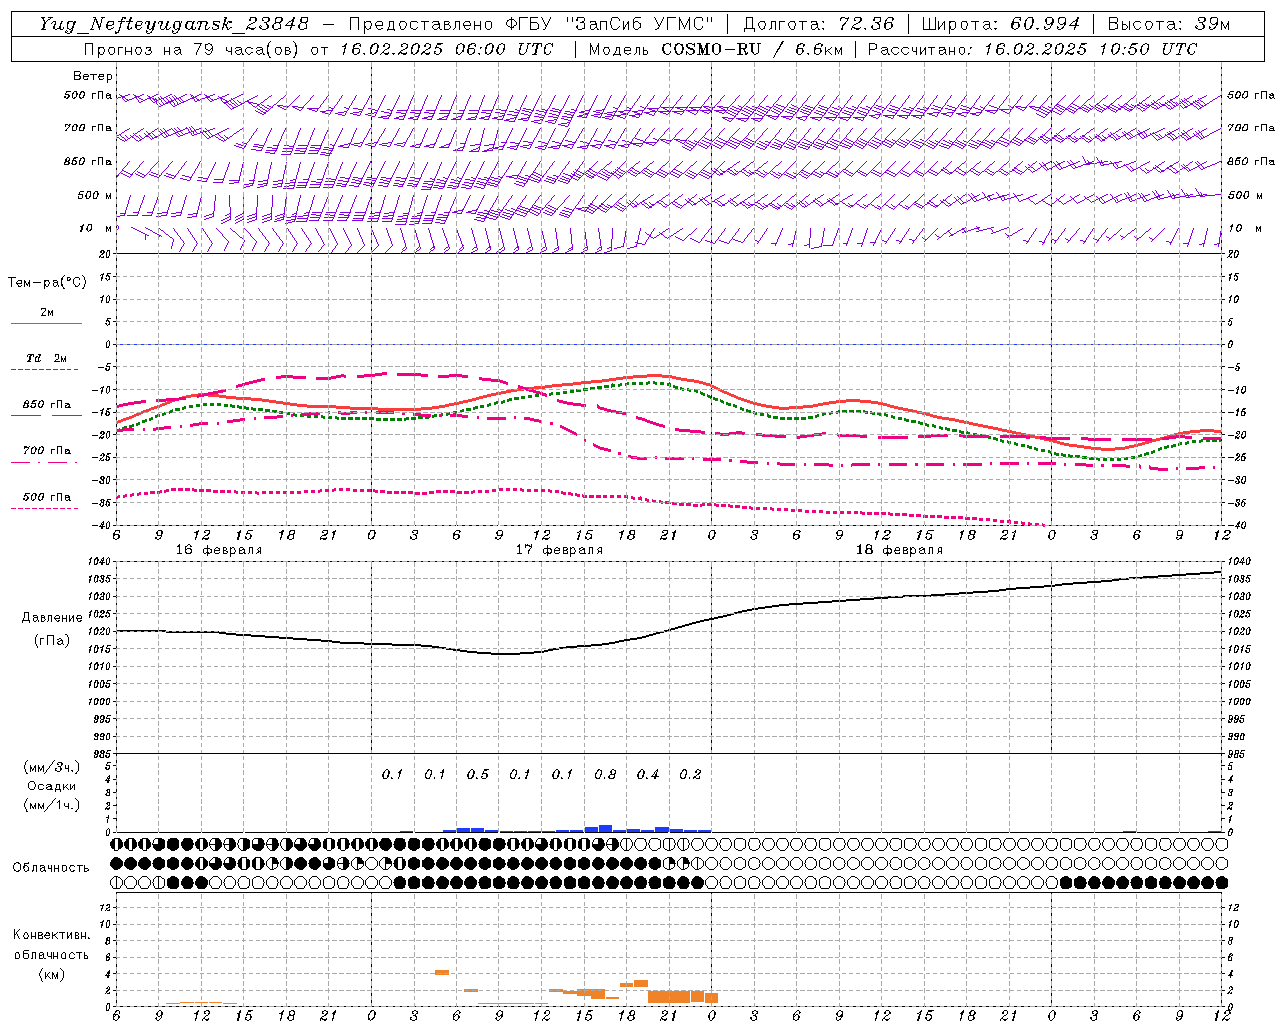Click the tallest blue precipitation bar
Screen dimensions: 1280x1024
tap(605, 828)
